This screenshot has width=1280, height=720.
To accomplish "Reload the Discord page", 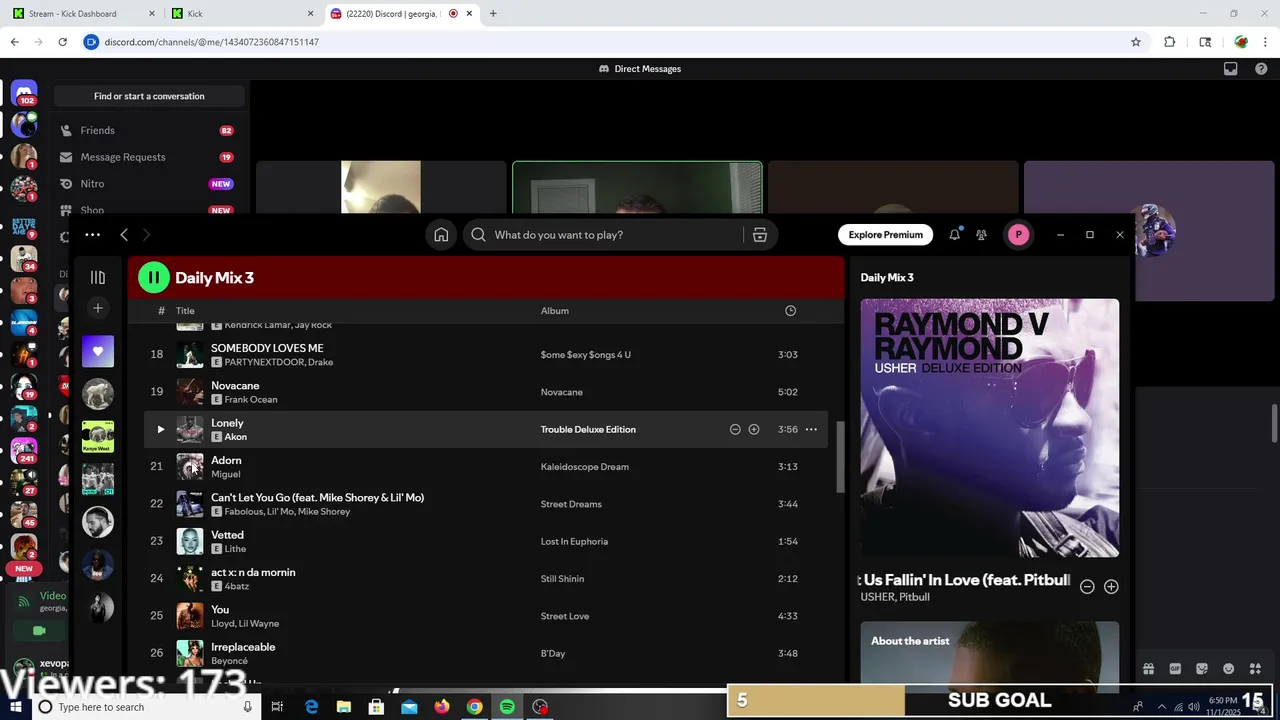I will 62,42.
